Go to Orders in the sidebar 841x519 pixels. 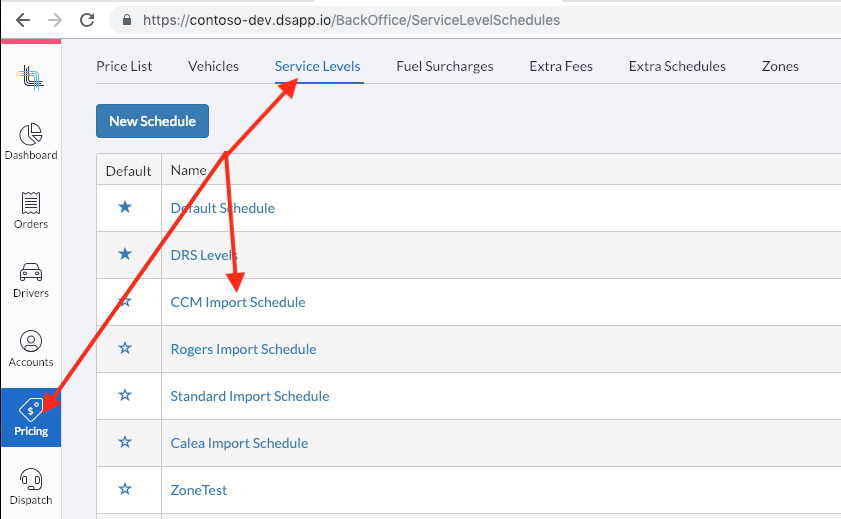(31, 203)
